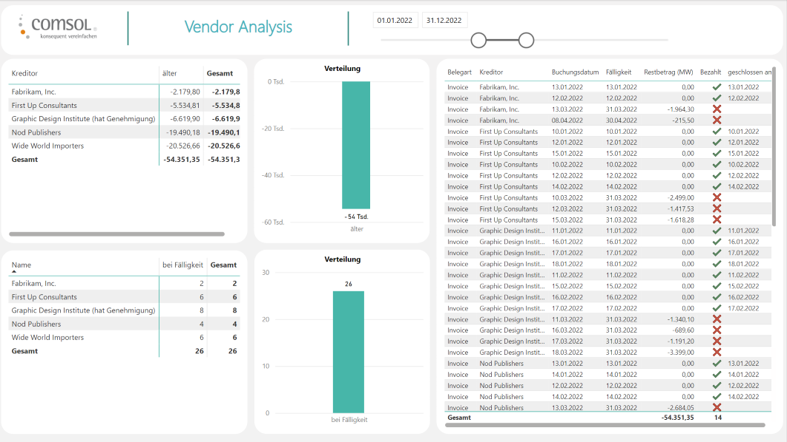Image resolution: width=787 pixels, height=442 pixels.
Task: Select Wide World Importers row with -20.526,66
Action: (124, 146)
